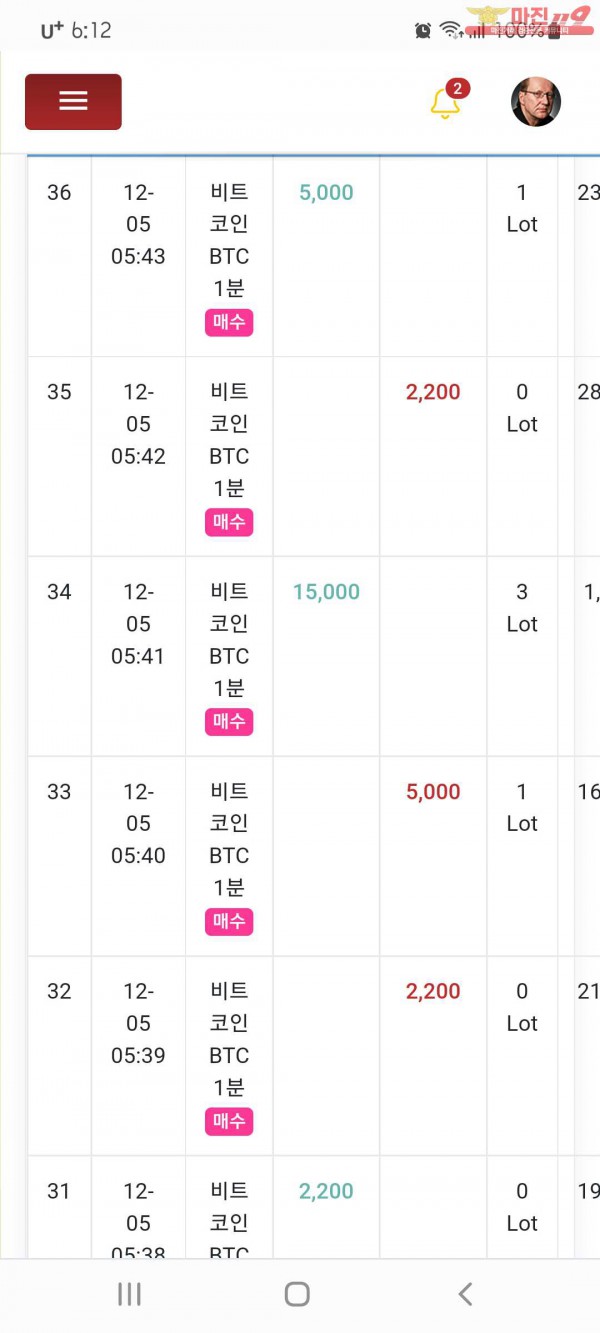Click the 매수 badge in row 36
The width and height of the screenshot is (600, 1333).
tap(229, 322)
